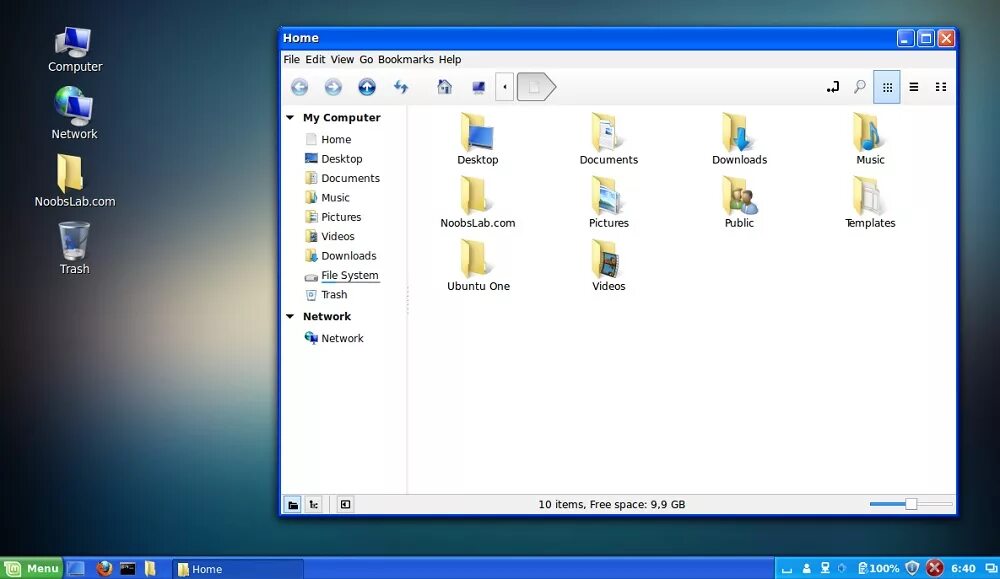Select File System in the sidebar
Image resolution: width=1000 pixels, height=579 pixels.
pos(343,275)
